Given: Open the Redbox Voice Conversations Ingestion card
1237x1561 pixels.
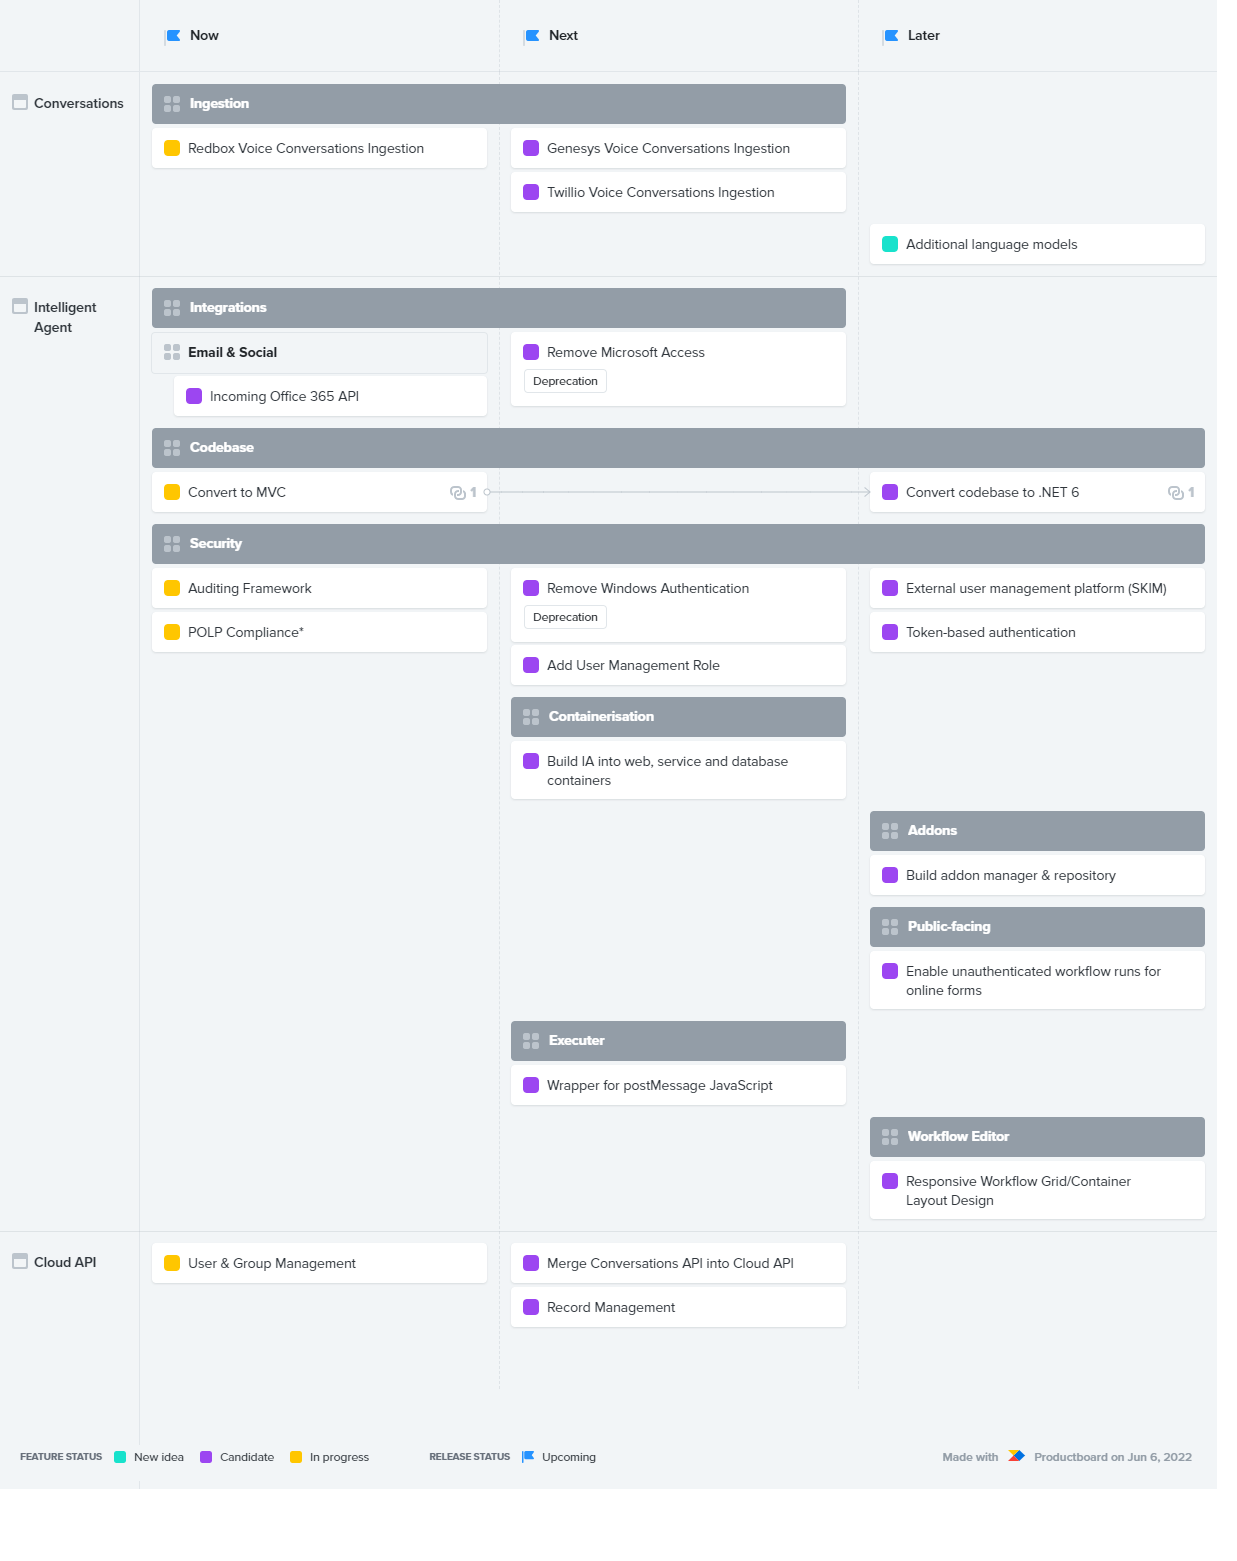Looking at the screenshot, I should pyautogui.click(x=319, y=148).
